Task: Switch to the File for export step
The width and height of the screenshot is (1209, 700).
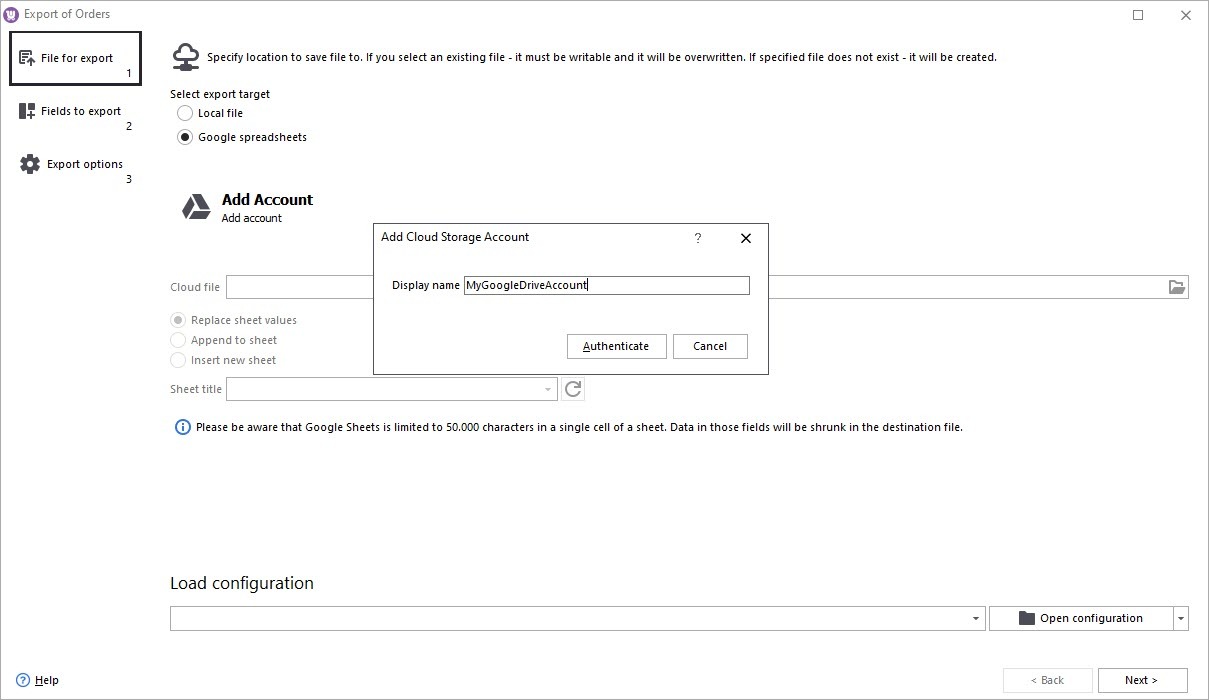Action: [76, 58]
